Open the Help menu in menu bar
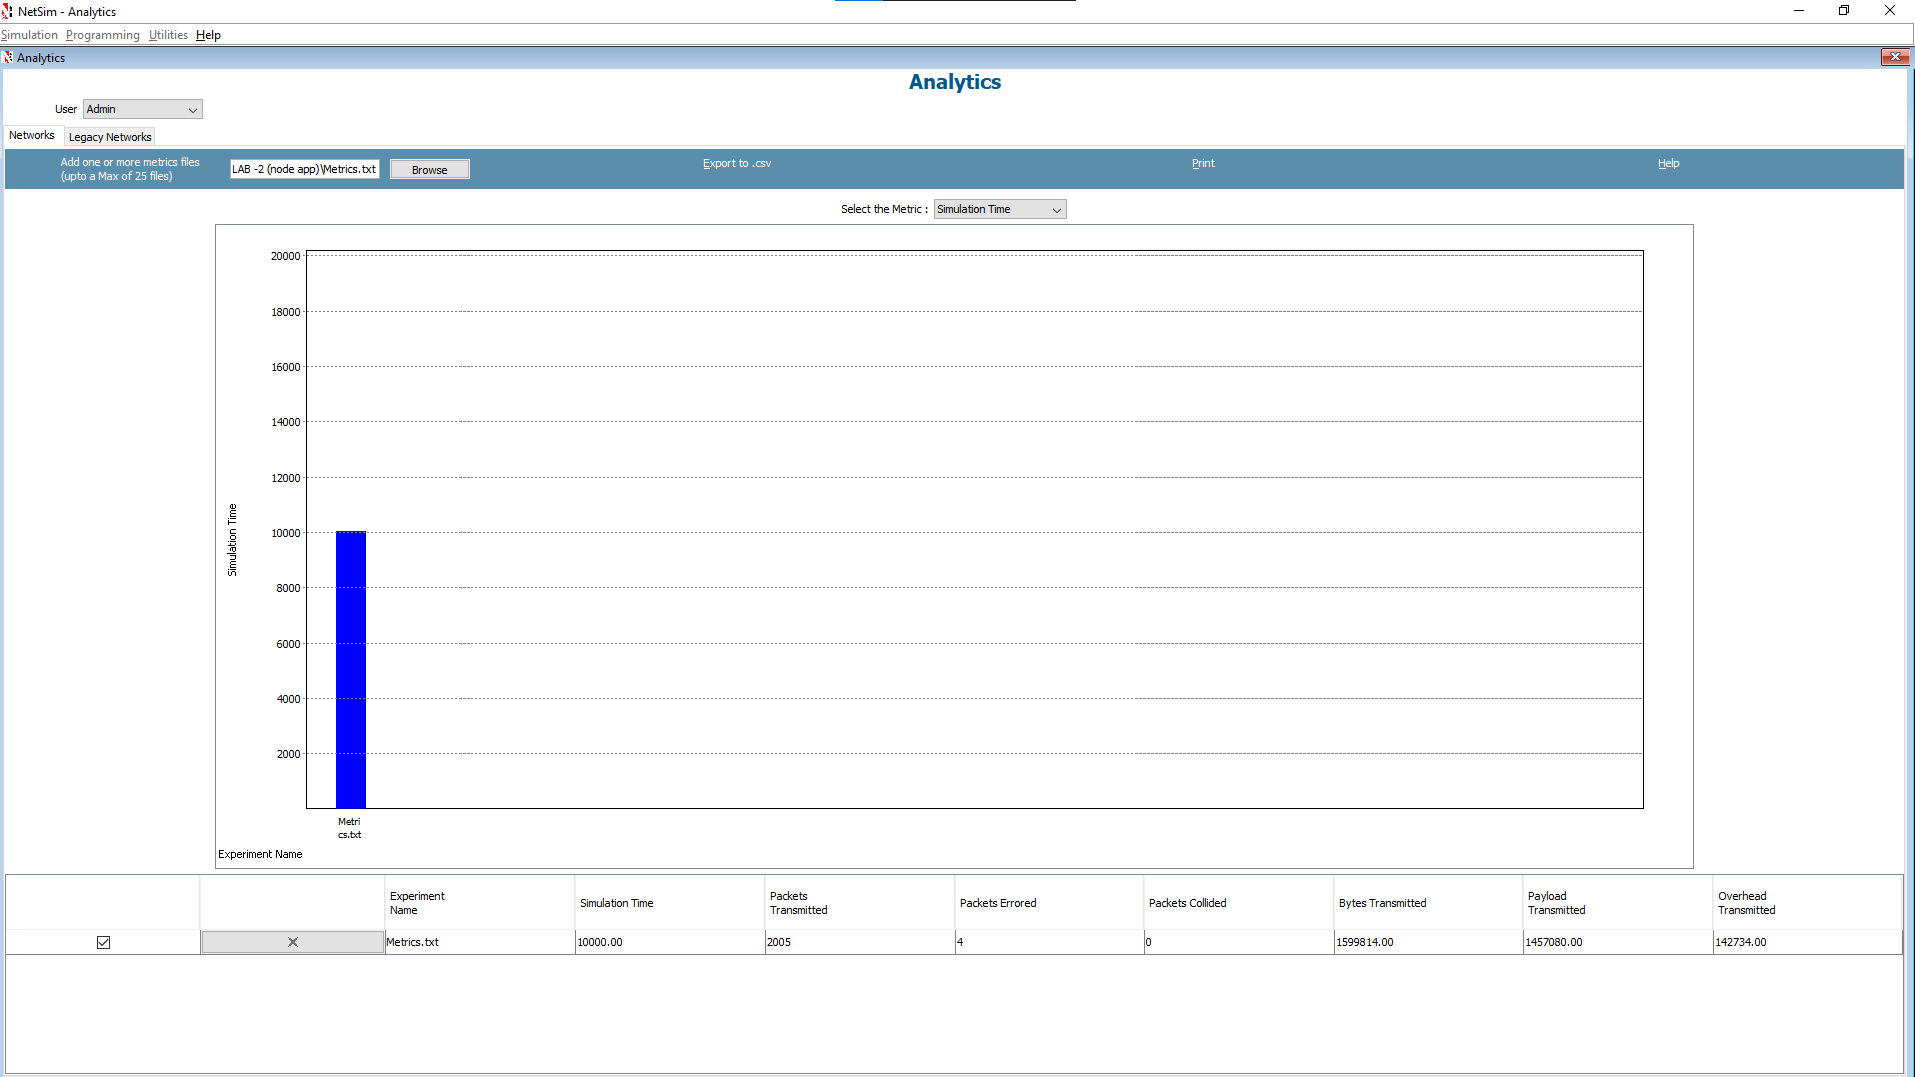 (x=208, y=35)
